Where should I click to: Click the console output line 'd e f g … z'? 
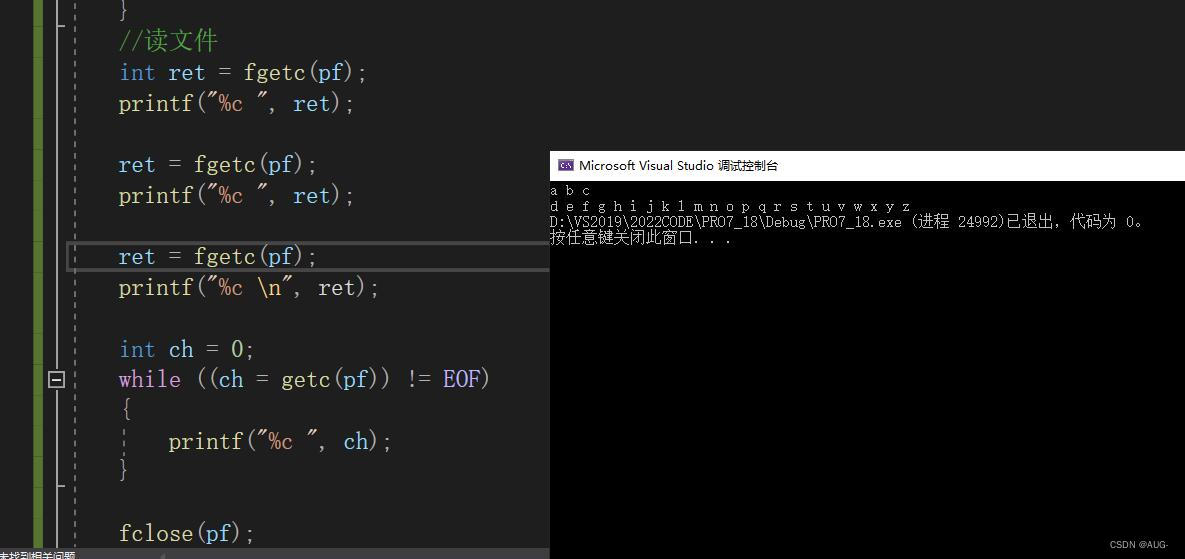click(x=730, y=206)
